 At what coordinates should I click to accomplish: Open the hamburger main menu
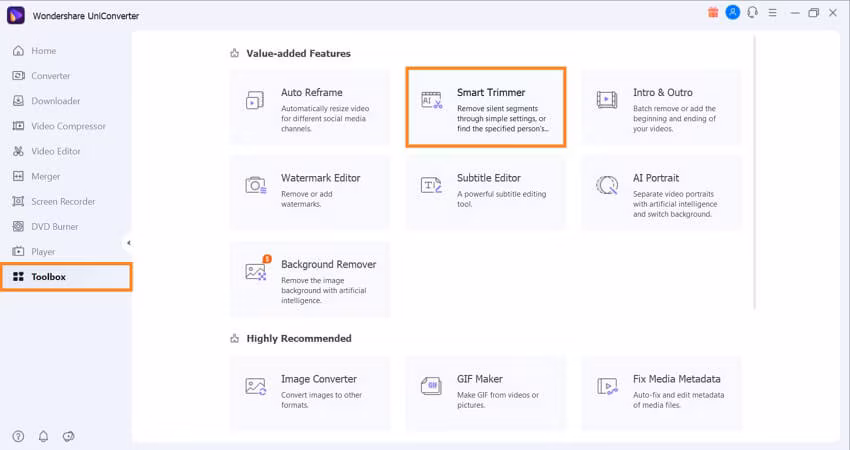(x=772, y=12)
